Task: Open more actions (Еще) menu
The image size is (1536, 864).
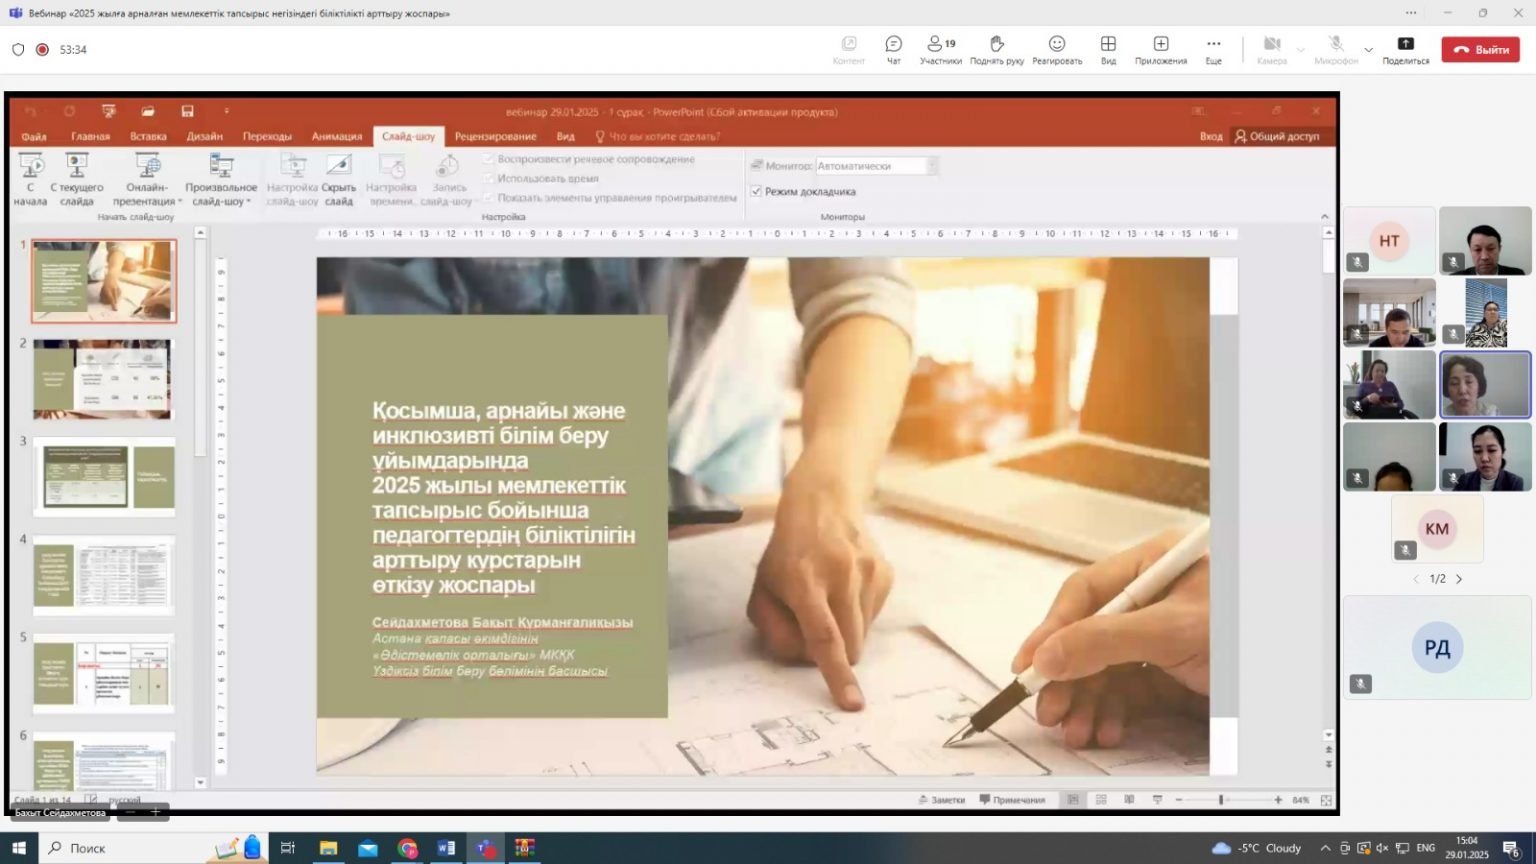Action: [x=1213, y=49]
